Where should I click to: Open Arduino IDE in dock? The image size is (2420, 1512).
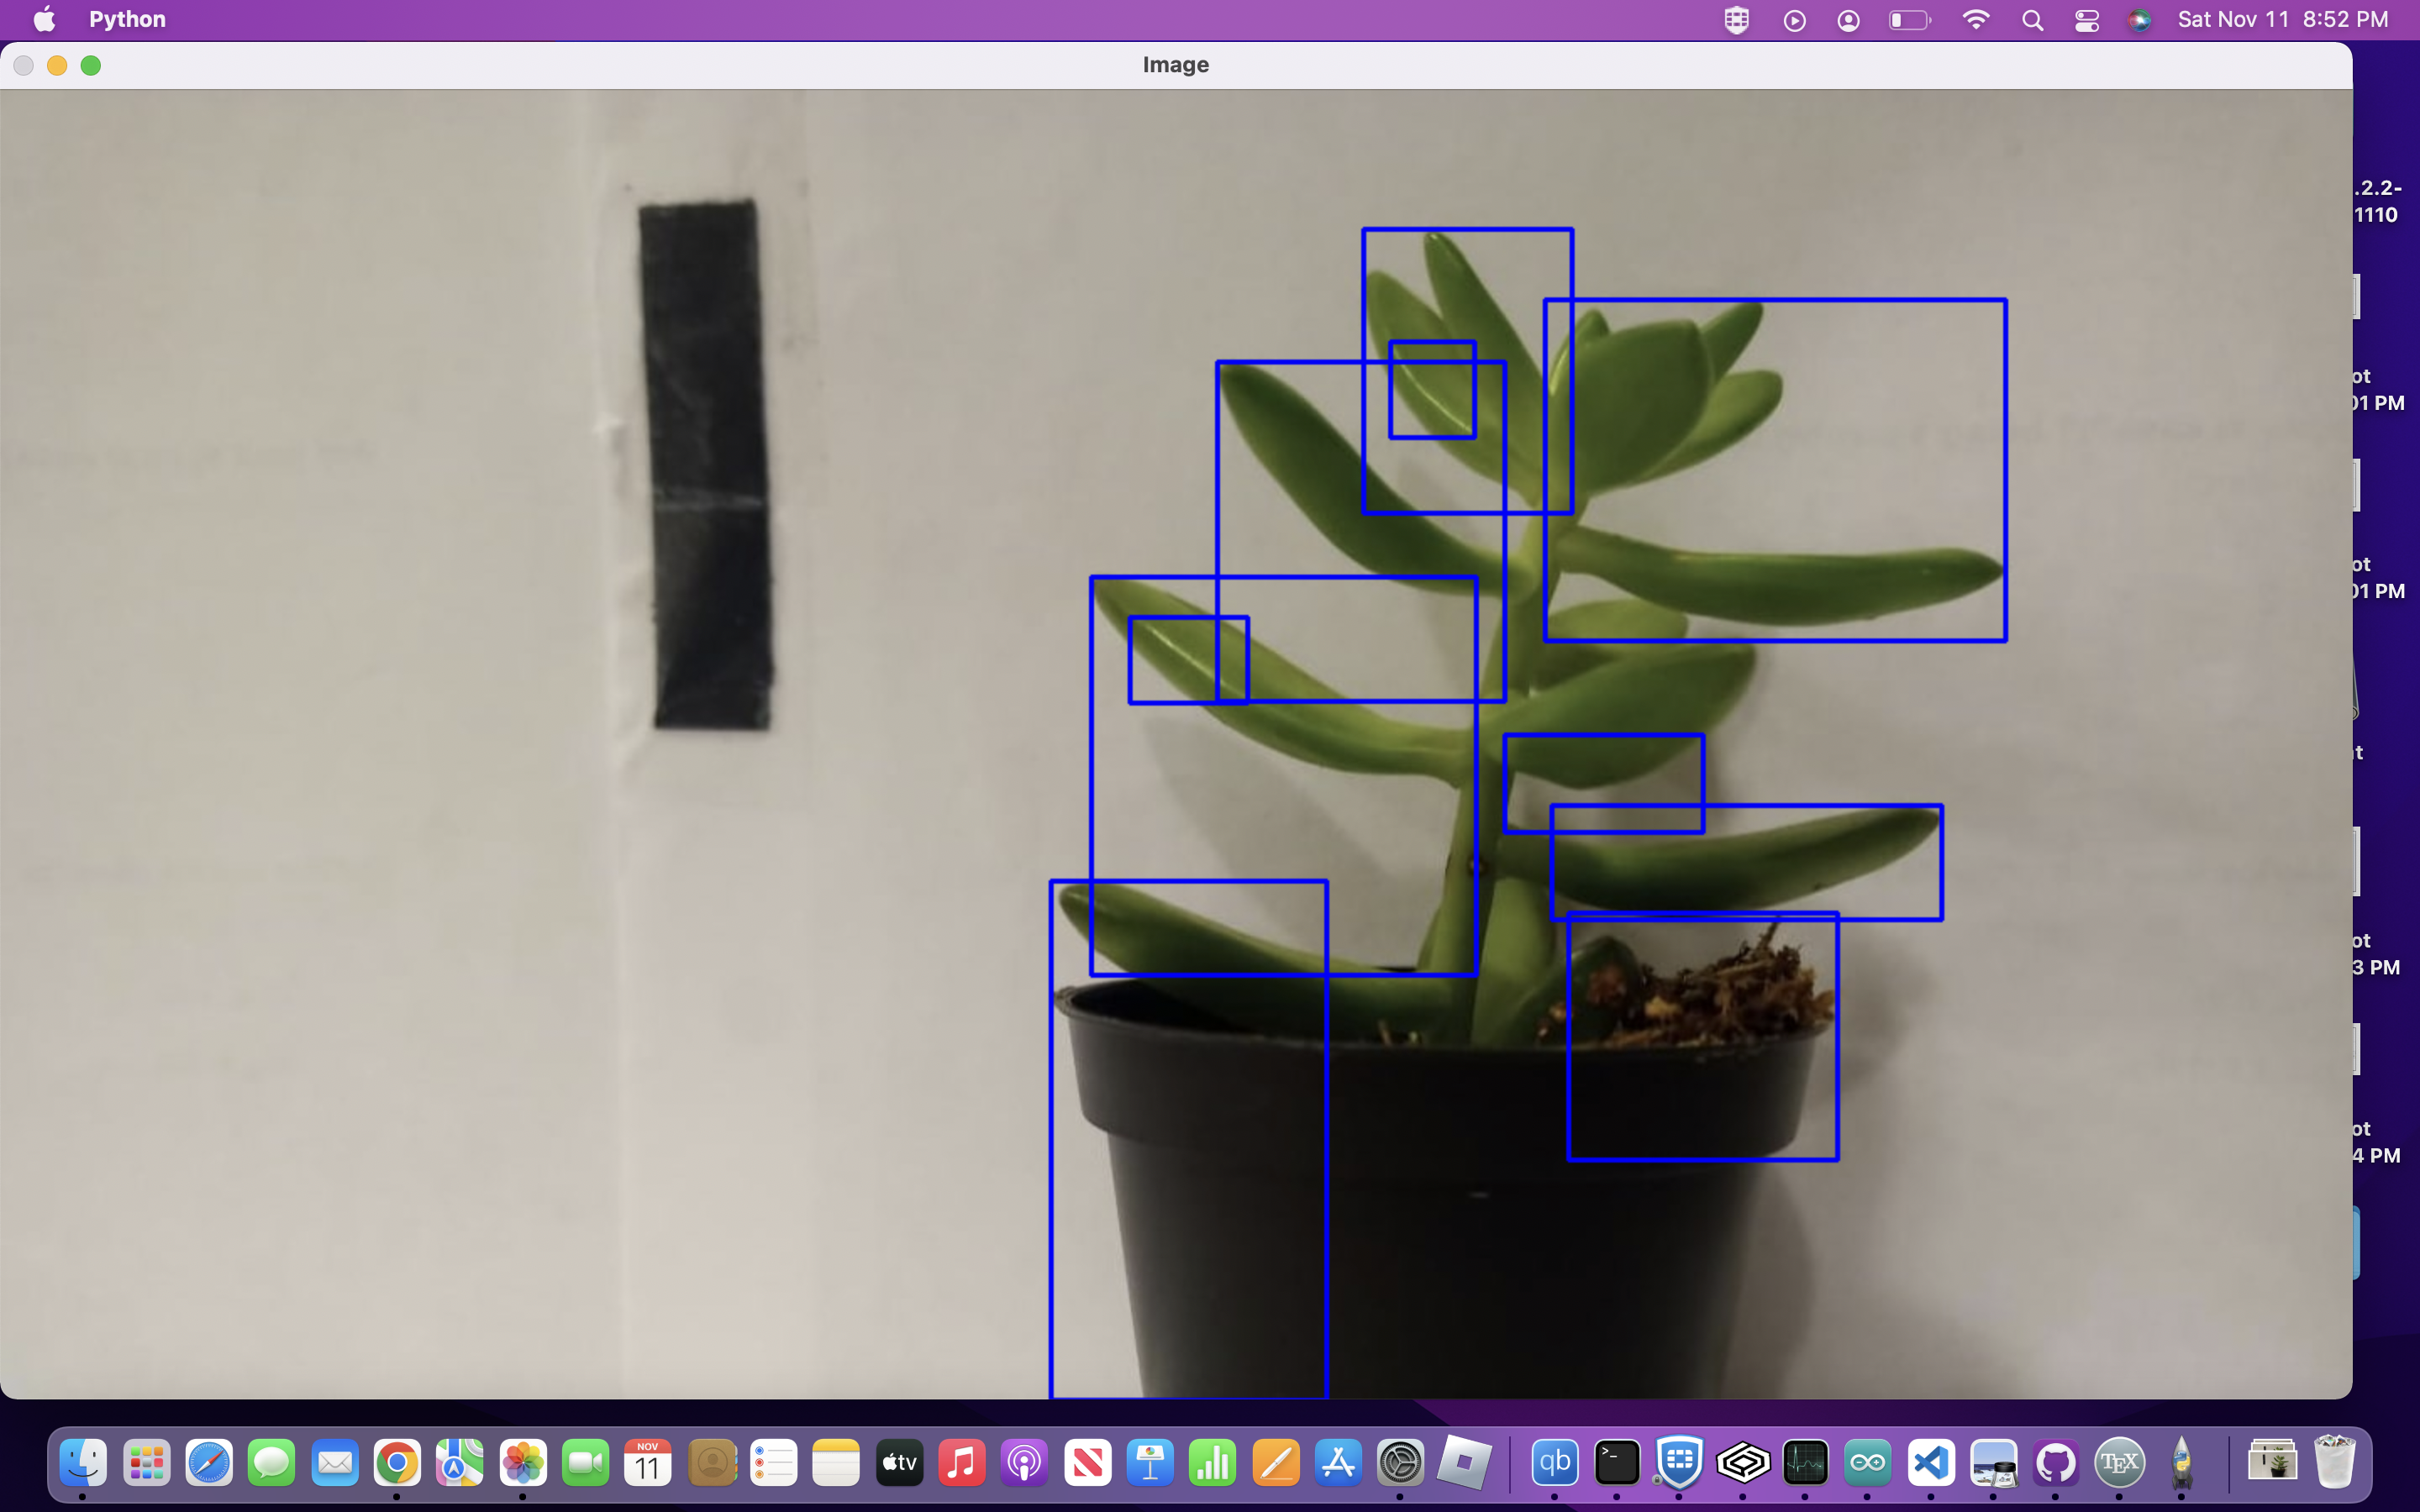pyautogui.click(x=1867, y=1464)
